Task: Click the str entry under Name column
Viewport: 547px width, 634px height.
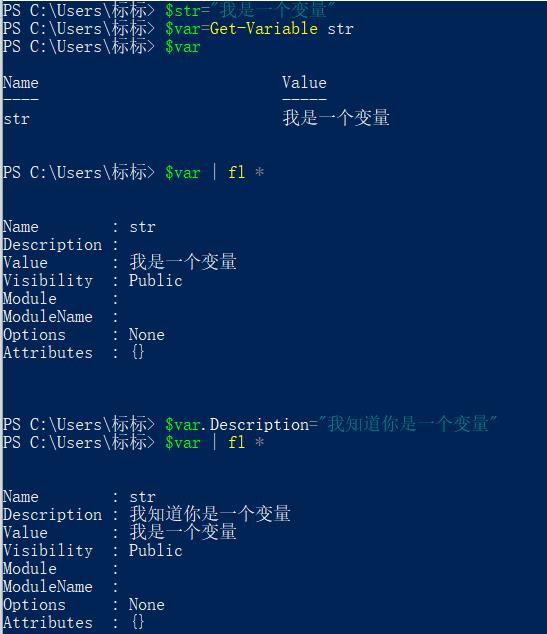Action: click(17, 119)
